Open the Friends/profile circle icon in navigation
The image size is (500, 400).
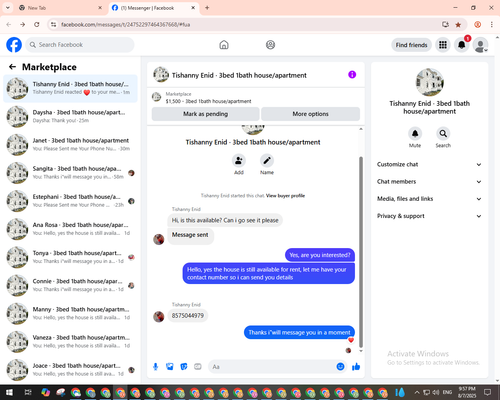coord(270,45)
